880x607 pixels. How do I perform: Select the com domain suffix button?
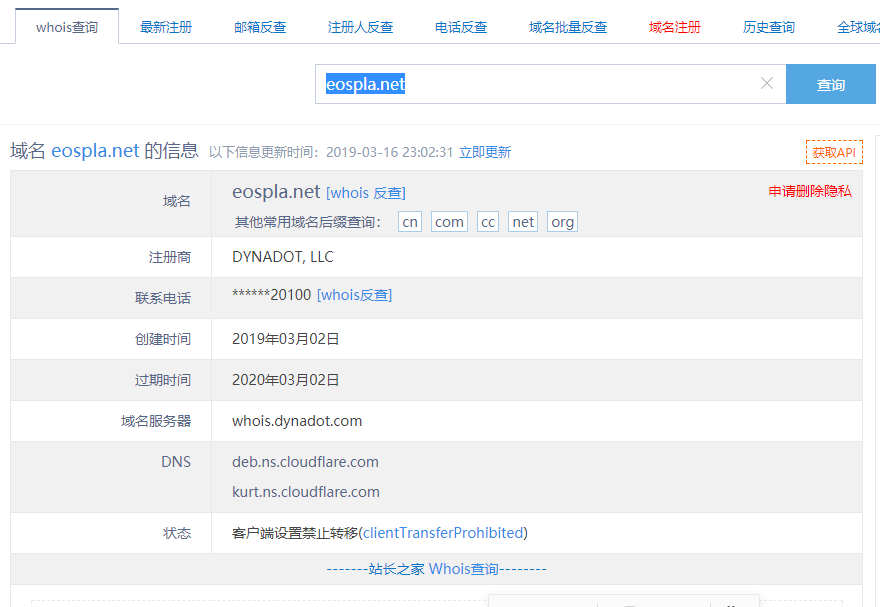pyautogui.click(x=449, y=222)
